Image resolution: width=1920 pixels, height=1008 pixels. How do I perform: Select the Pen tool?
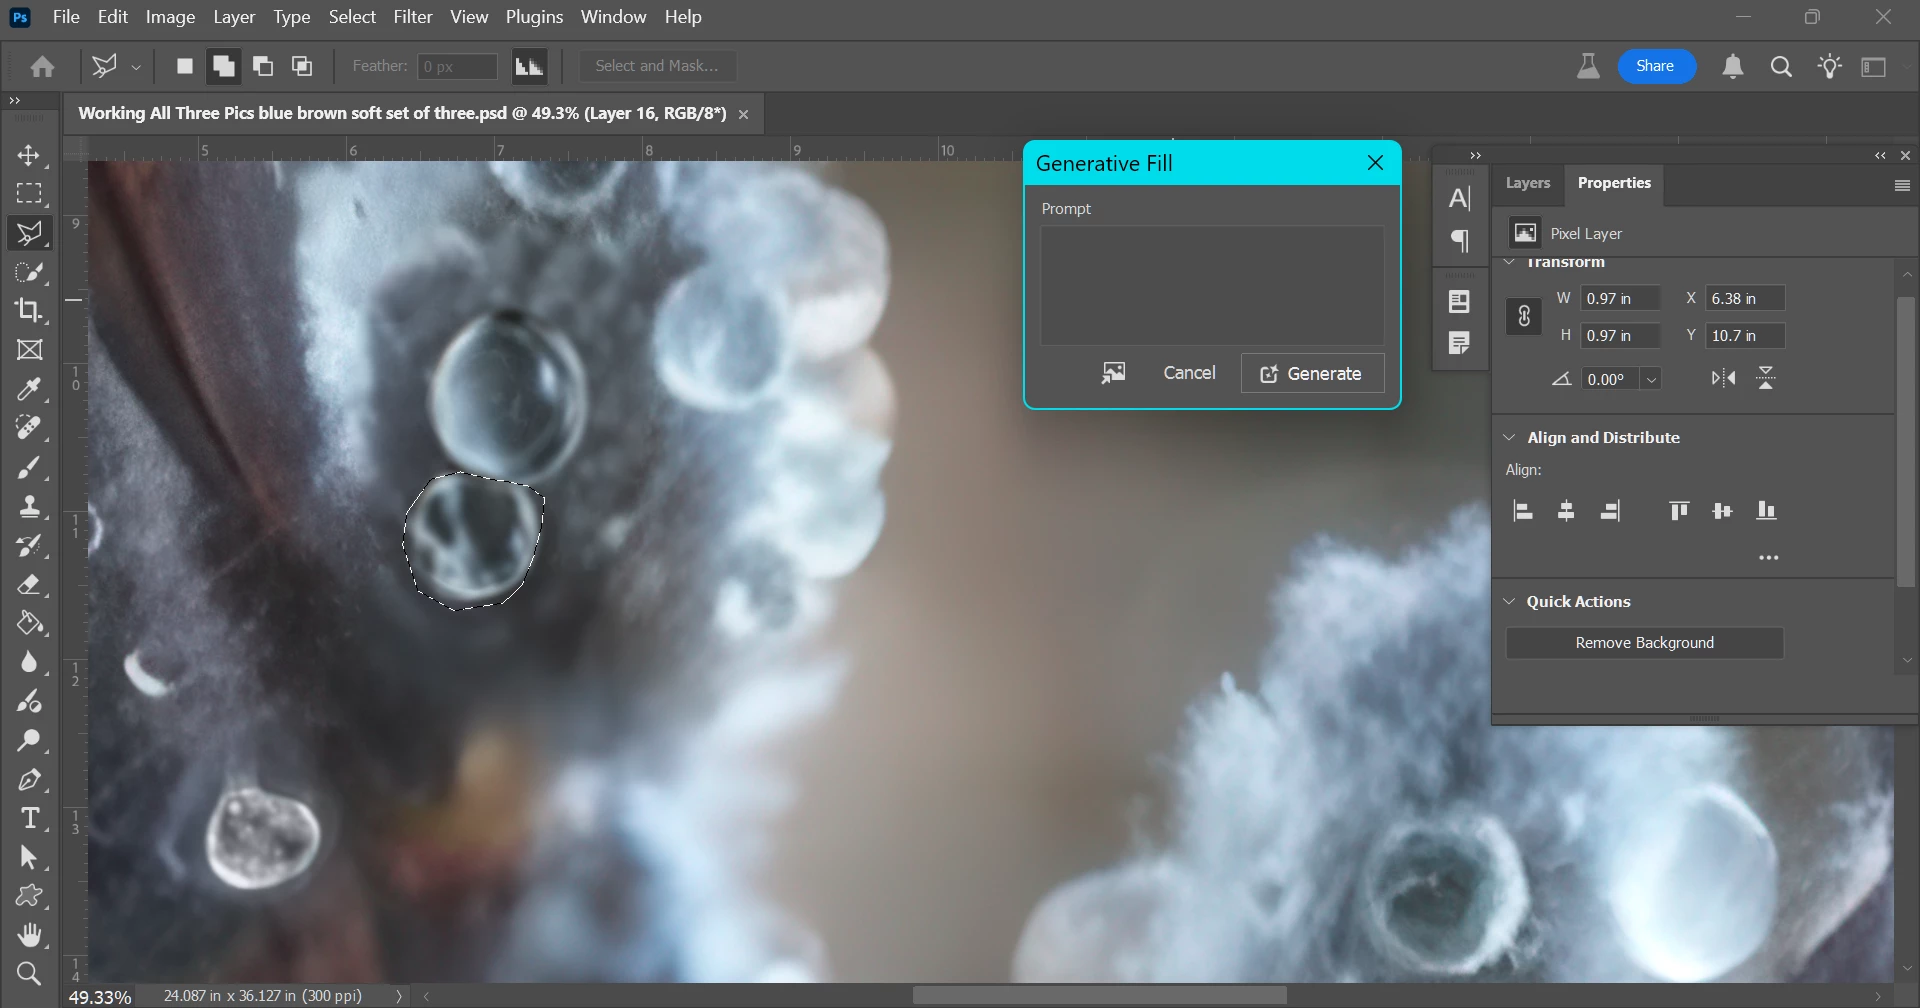pos(29,779)
